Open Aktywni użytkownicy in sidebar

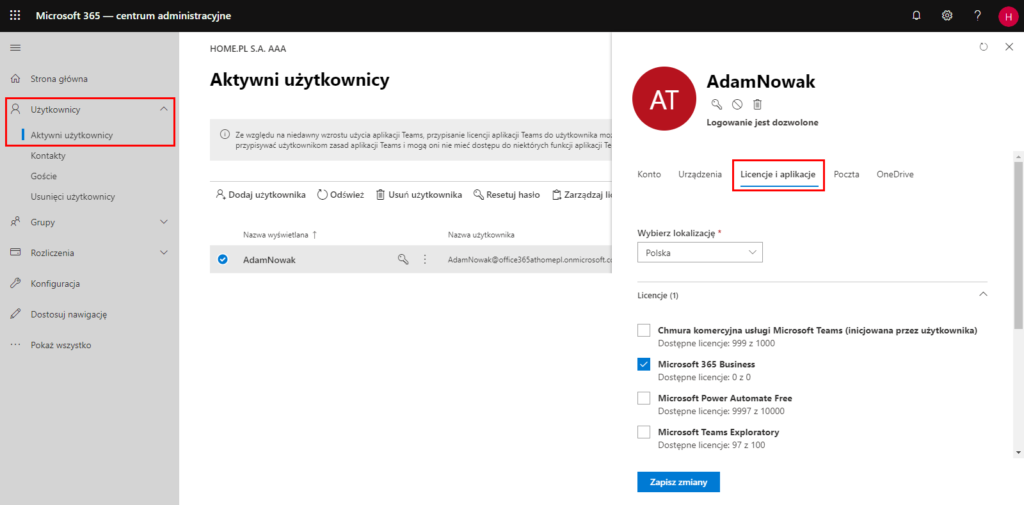tap(71, 135)
